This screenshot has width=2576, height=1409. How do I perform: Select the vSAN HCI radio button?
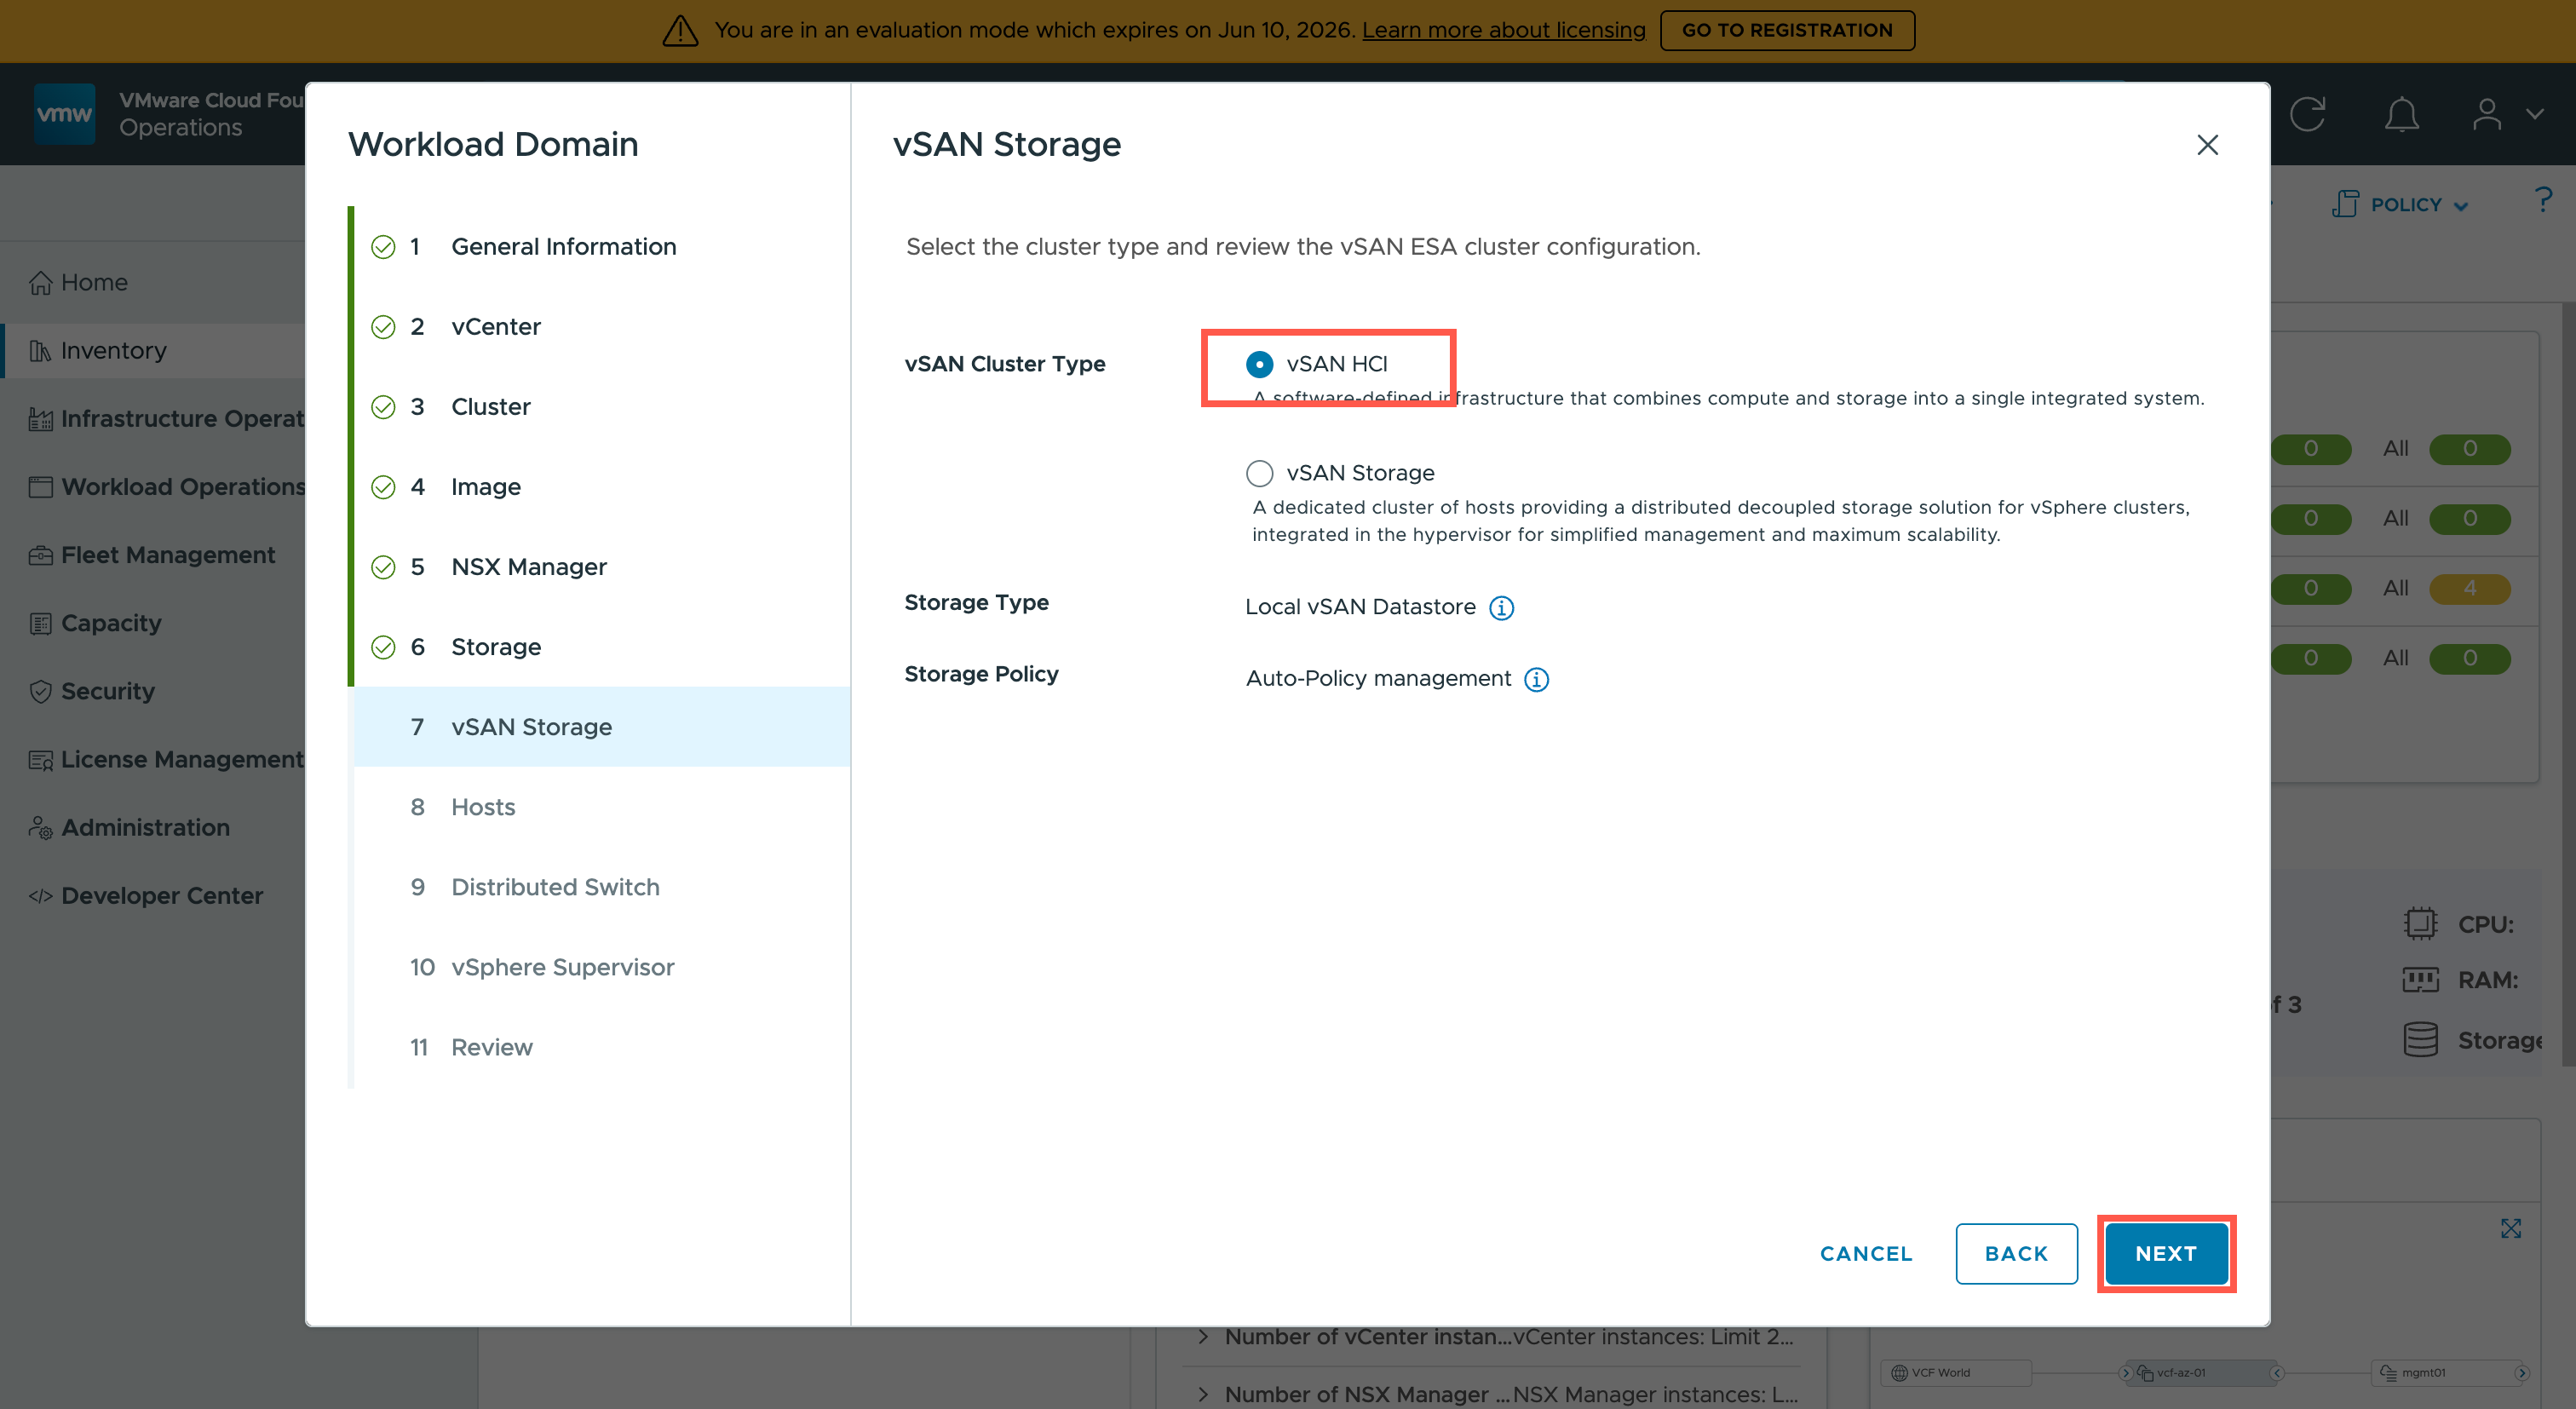1259,364
